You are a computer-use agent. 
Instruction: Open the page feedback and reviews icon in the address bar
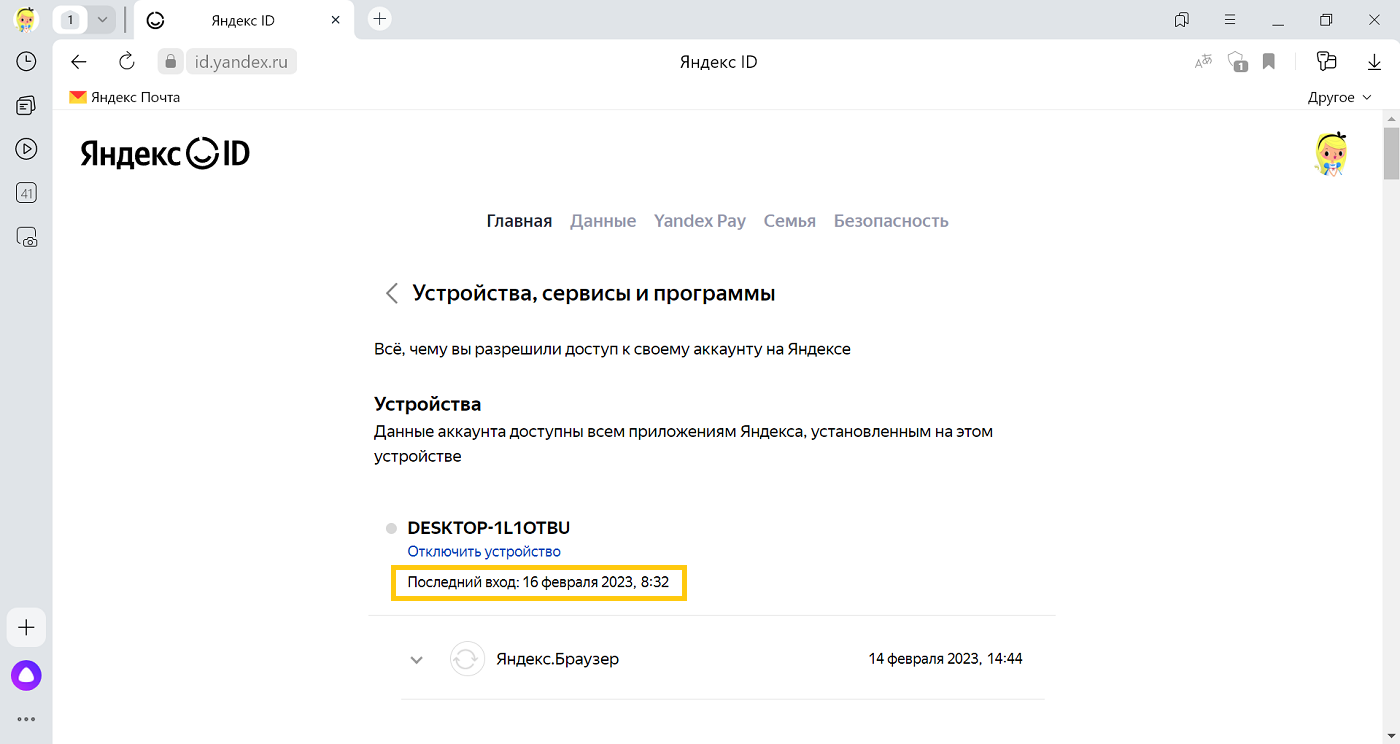[x=1327, y=62]
